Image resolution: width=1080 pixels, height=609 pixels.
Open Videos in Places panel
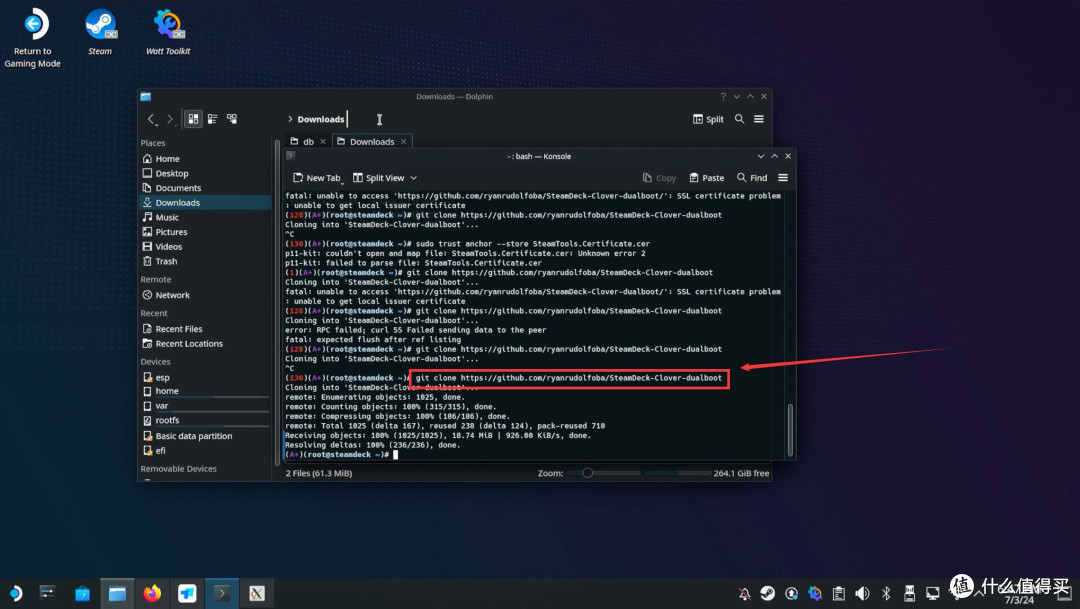169,247
